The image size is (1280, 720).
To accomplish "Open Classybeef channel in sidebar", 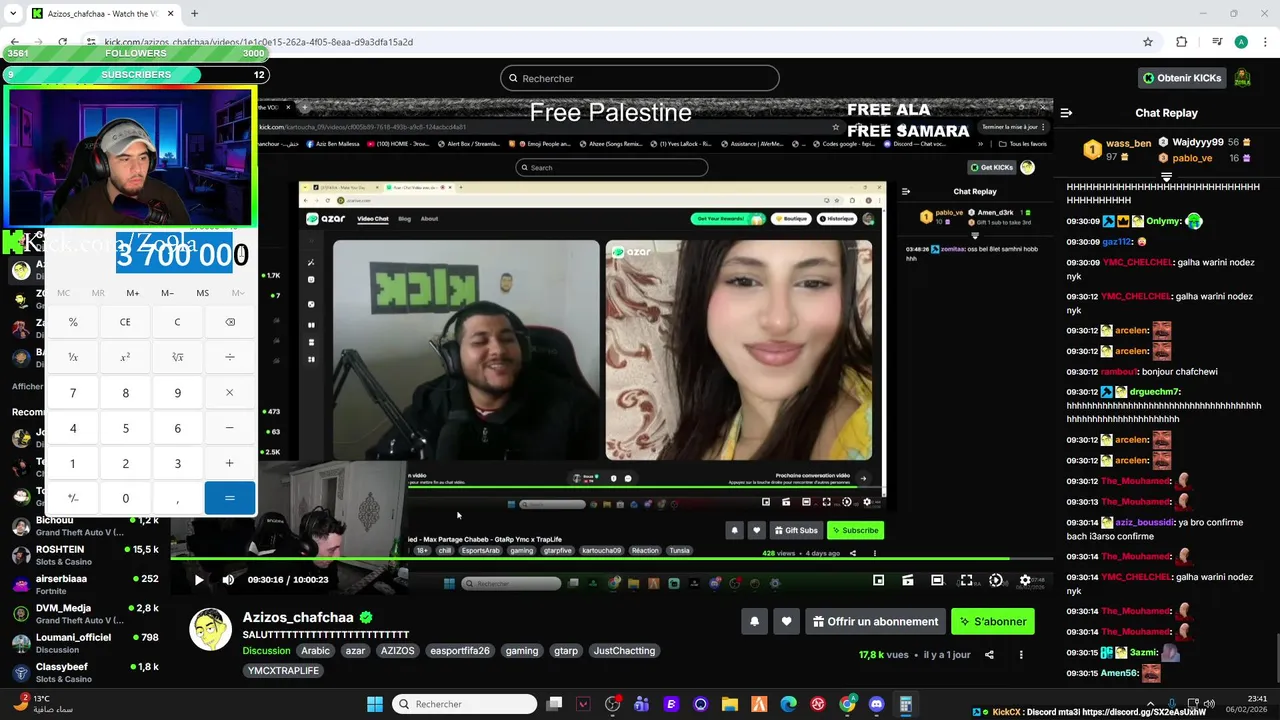I will (x=85, y=672).
